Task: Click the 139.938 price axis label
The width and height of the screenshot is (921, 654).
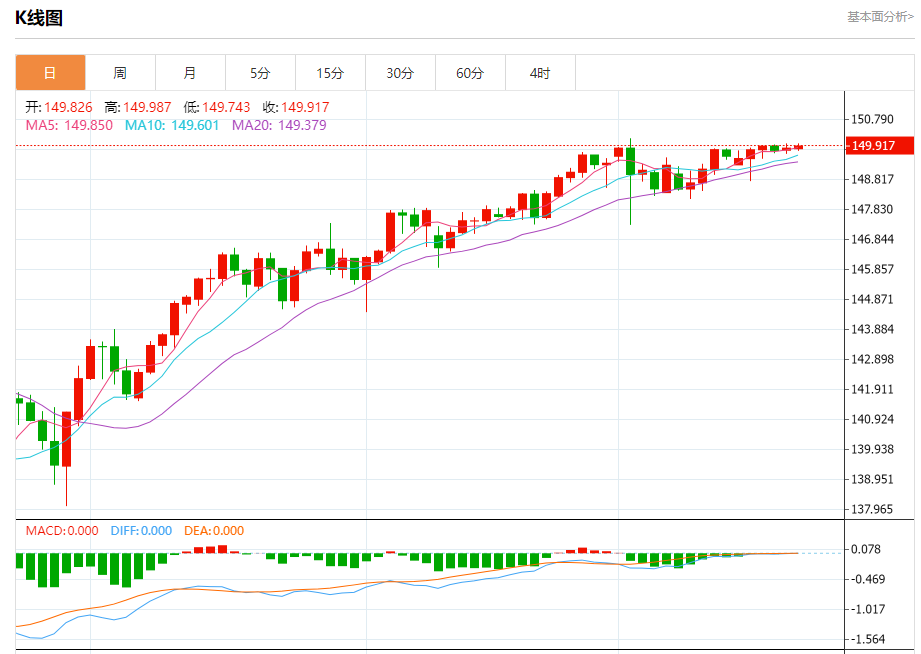Action: (x=872, y=449)
